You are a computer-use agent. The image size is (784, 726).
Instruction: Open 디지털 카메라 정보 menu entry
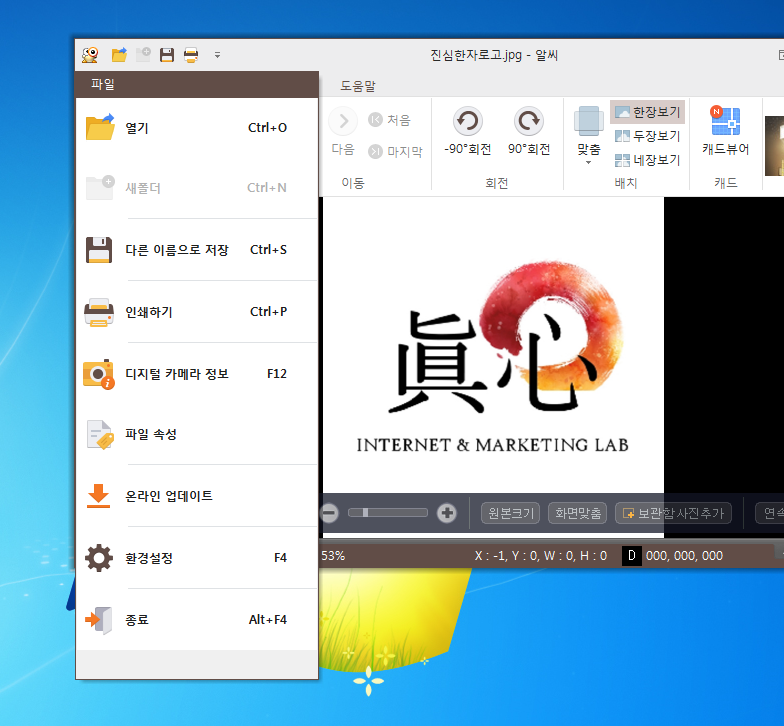(197, 374)
